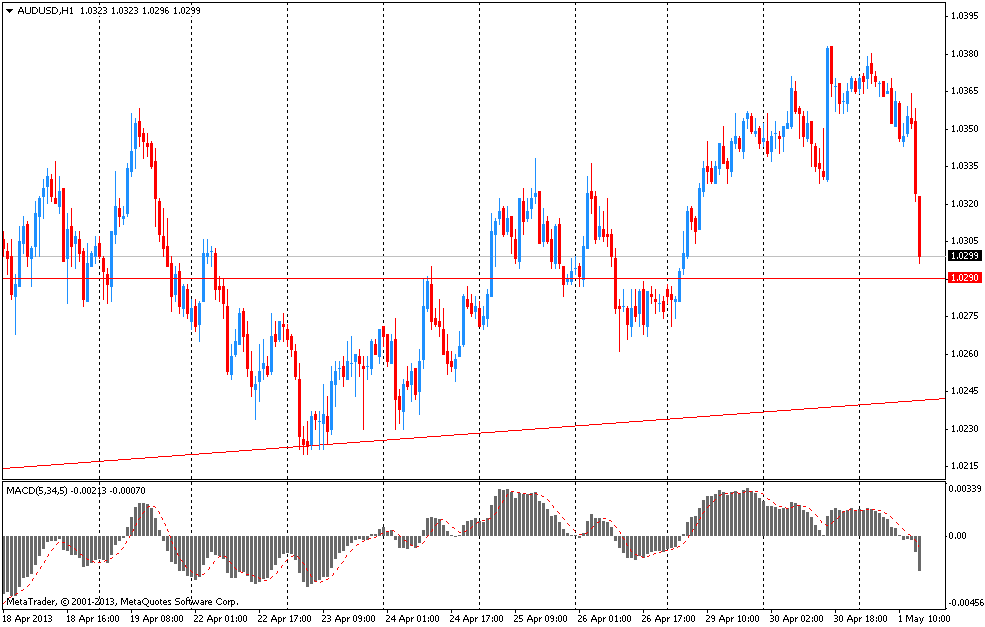Click the 1.0365 price scale value
Image resolution: width=985 pixels, height=627 pixels.
pos(964,91)
